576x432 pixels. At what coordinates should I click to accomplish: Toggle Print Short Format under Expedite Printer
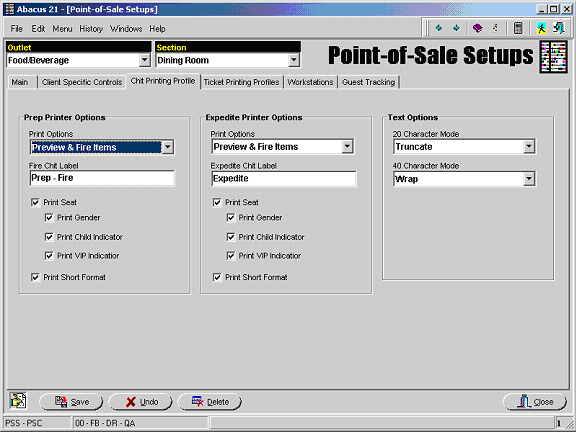(x=217, y=277)
